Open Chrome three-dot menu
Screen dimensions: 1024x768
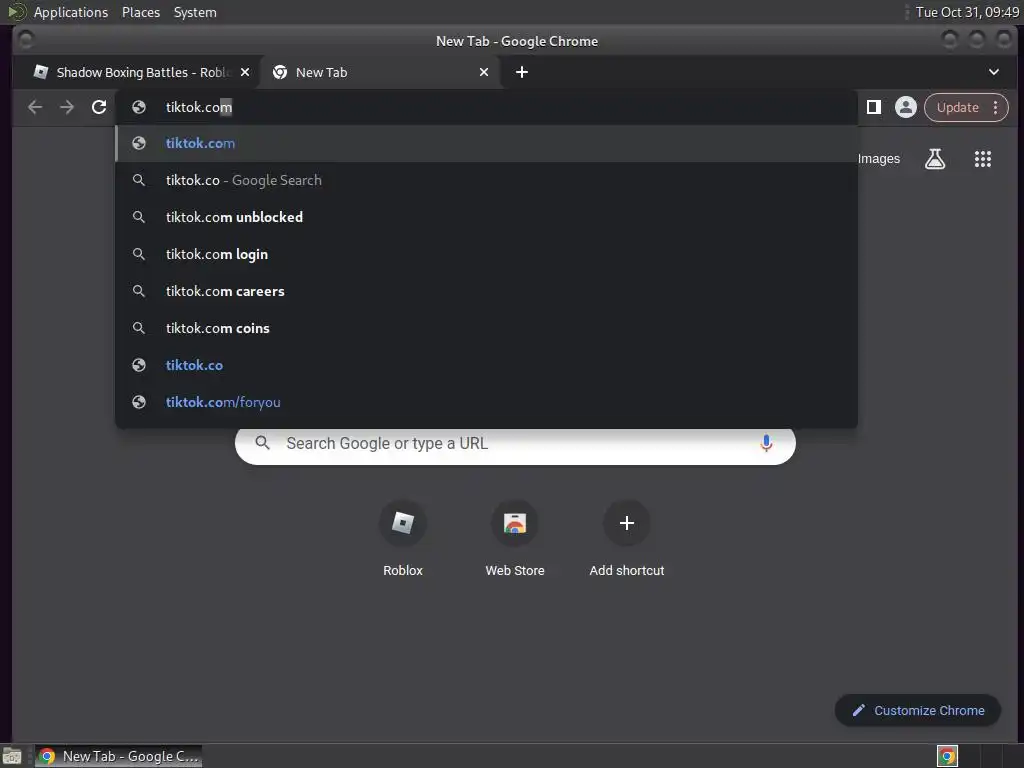point(995,107)
